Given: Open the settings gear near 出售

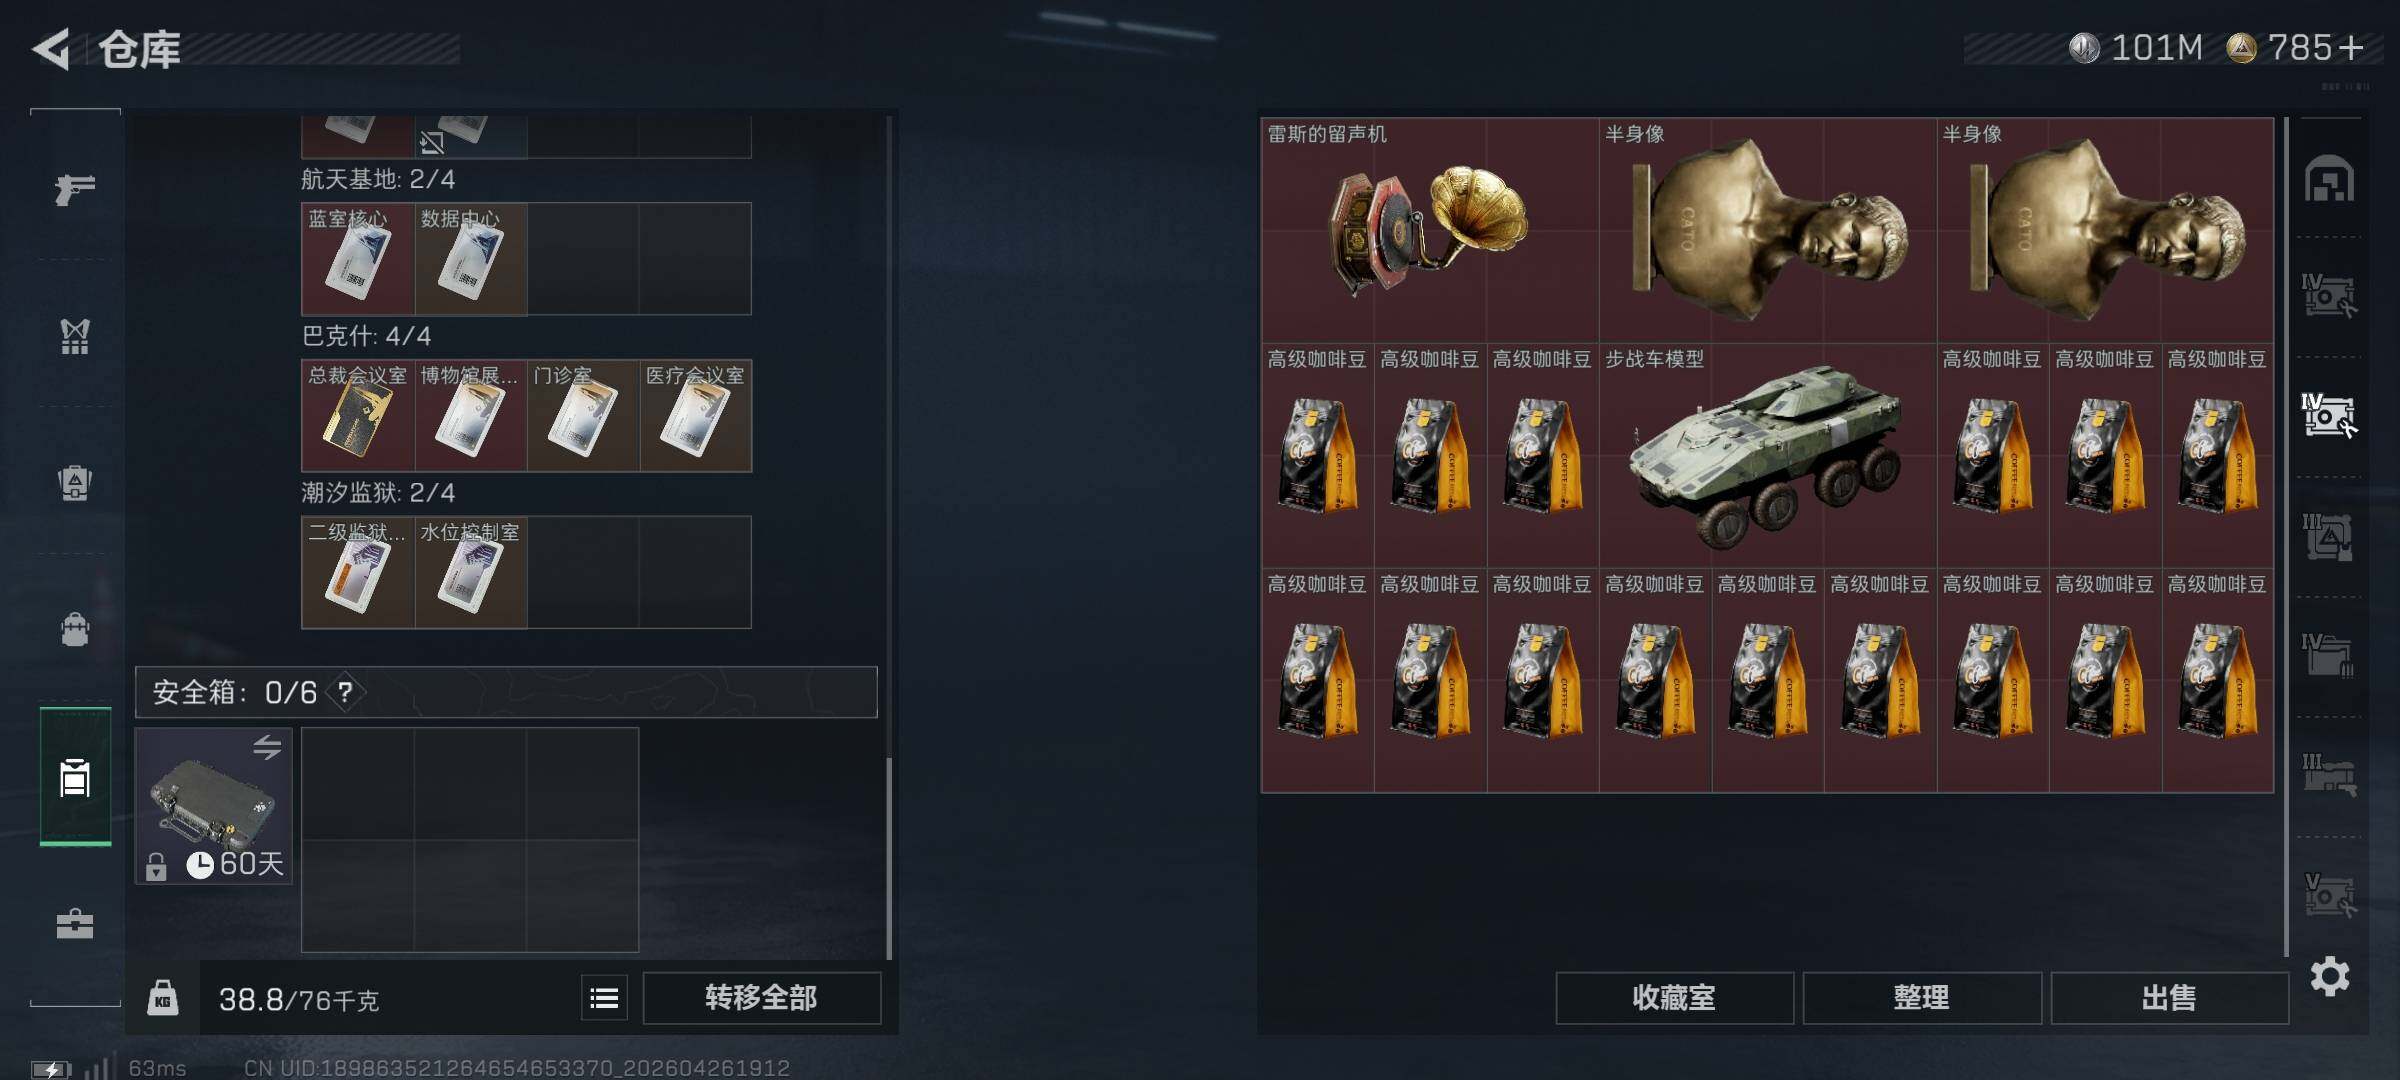Looking at the screenshot, I should point(2330,976).
